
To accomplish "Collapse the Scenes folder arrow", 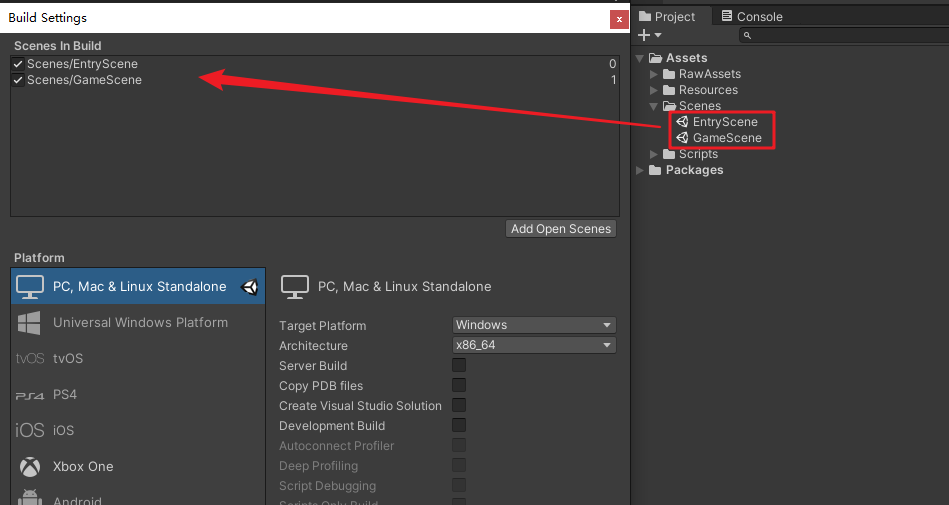I will pyautogui.click(x=654, y=106).
